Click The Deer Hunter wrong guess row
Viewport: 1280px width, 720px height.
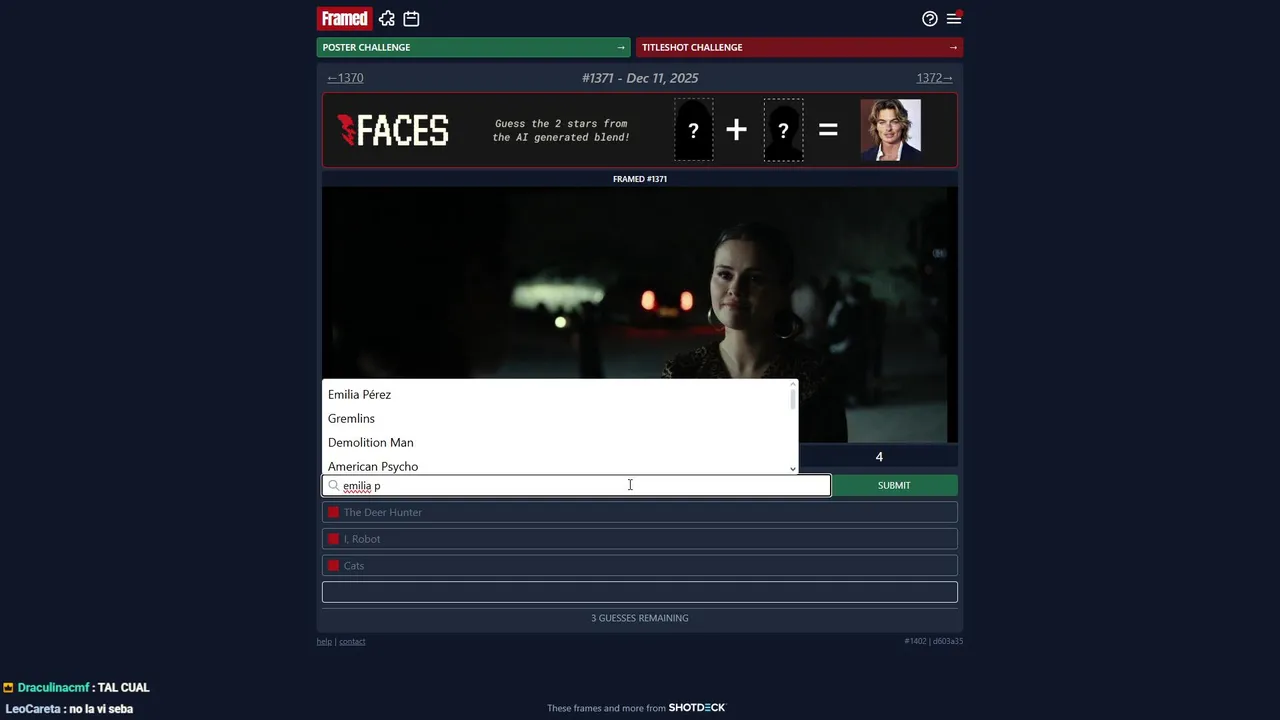tap(640, 512)
